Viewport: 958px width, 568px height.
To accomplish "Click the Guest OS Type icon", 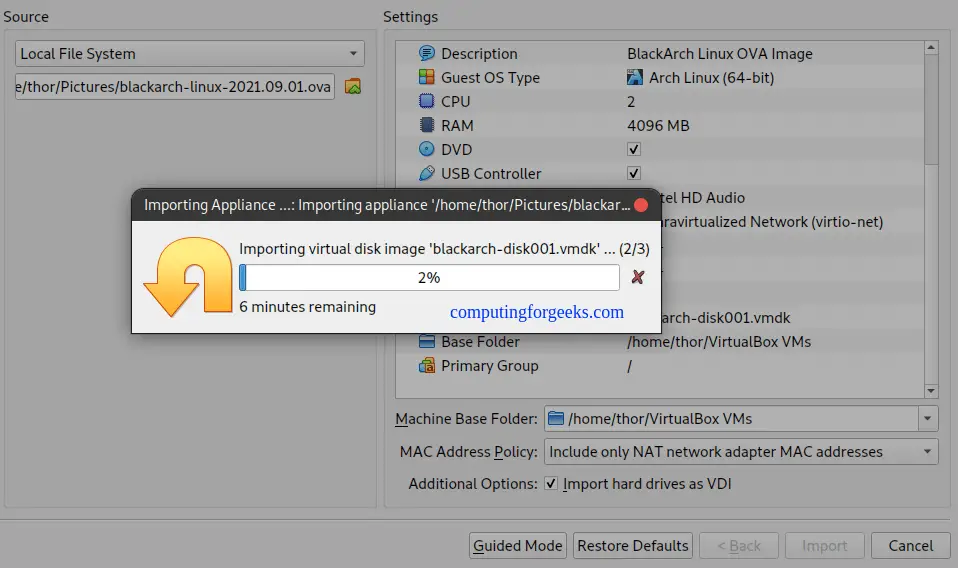I will pyautogui.click(x=426, y=78).
